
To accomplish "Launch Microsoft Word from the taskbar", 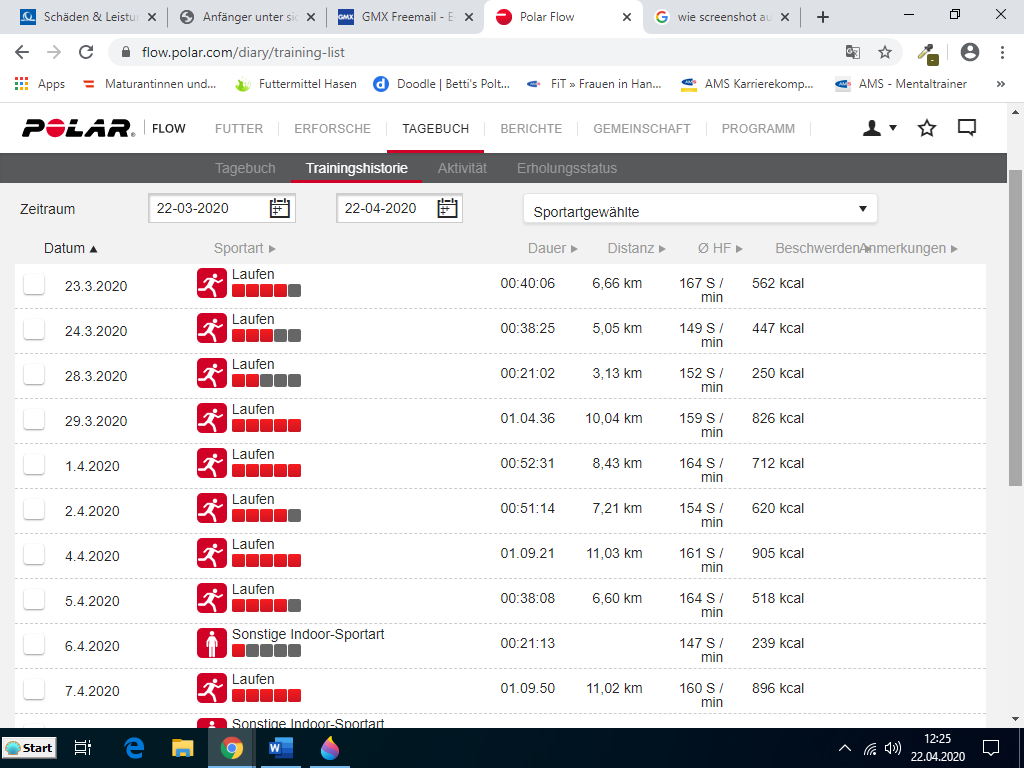I will (279, 747).
